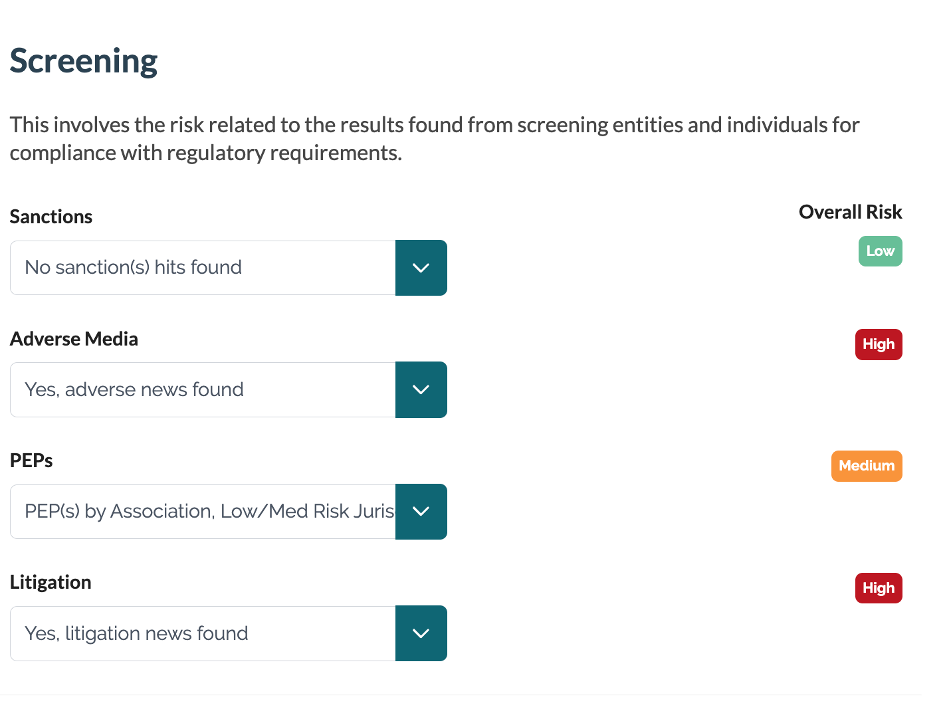This screenshot has width=950, height=728.
Task: Click the High badge beside Litigation
Action: click(879, 588)
